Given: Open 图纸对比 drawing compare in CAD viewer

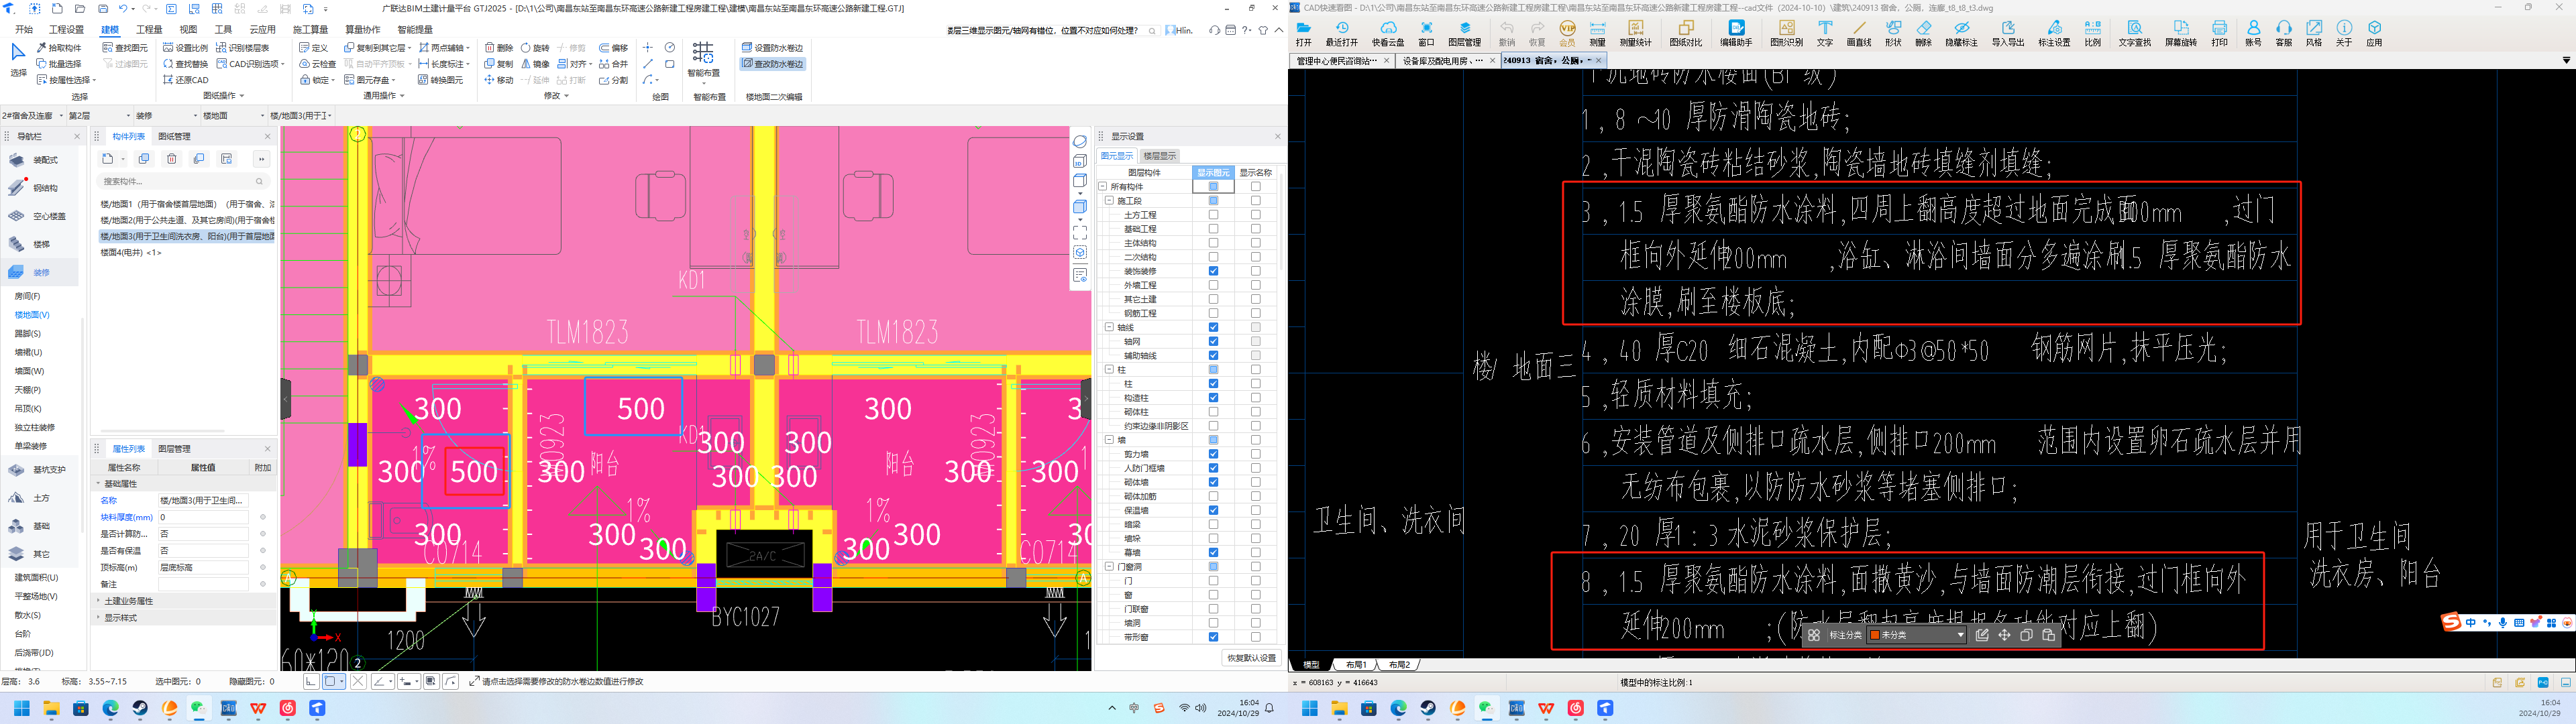Looking at the screenshot, I should [1685, 34].
